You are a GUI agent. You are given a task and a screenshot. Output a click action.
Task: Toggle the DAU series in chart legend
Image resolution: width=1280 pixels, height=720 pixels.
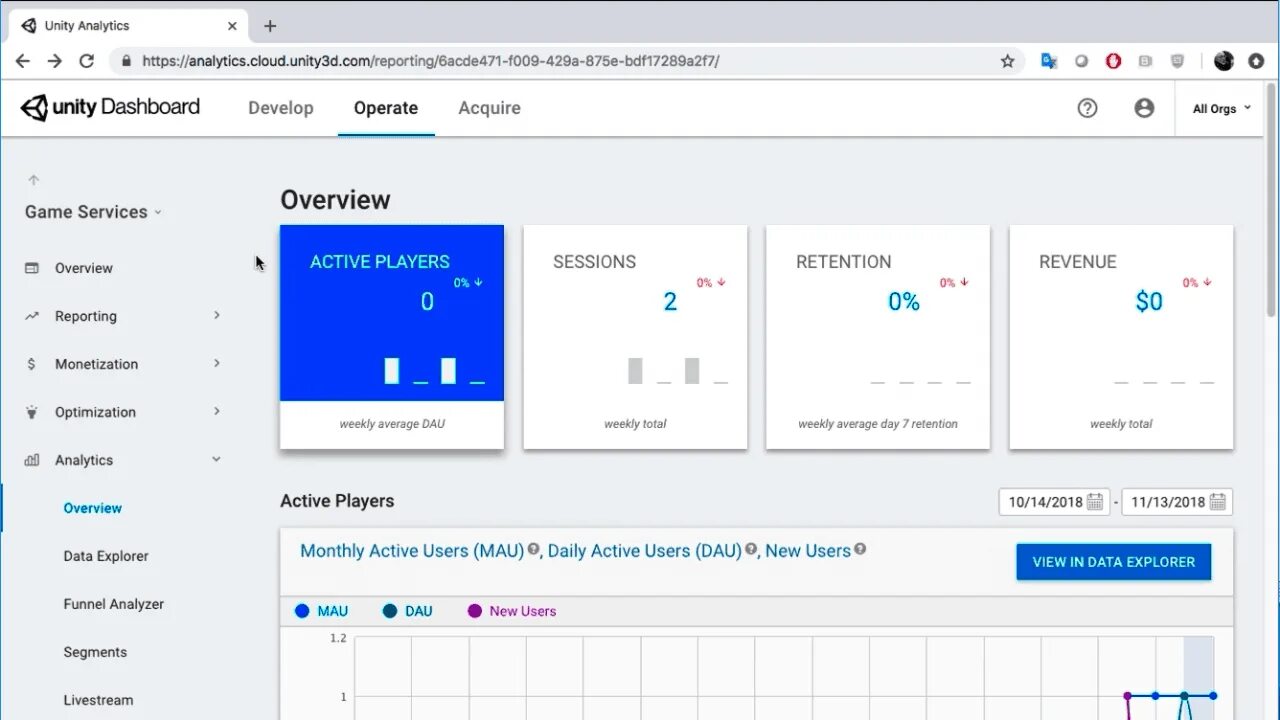click(x=408, y=611)
